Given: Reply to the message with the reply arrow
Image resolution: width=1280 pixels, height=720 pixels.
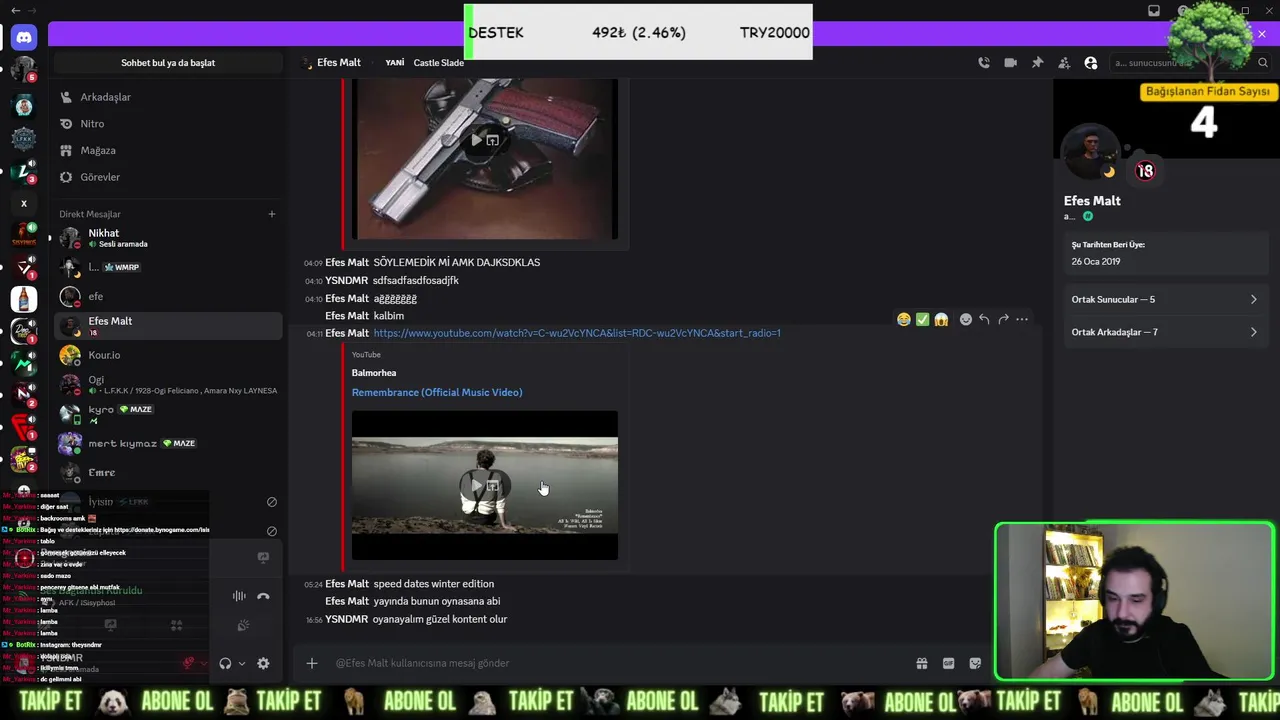Looking at the screenshot, I should point(984,319).
